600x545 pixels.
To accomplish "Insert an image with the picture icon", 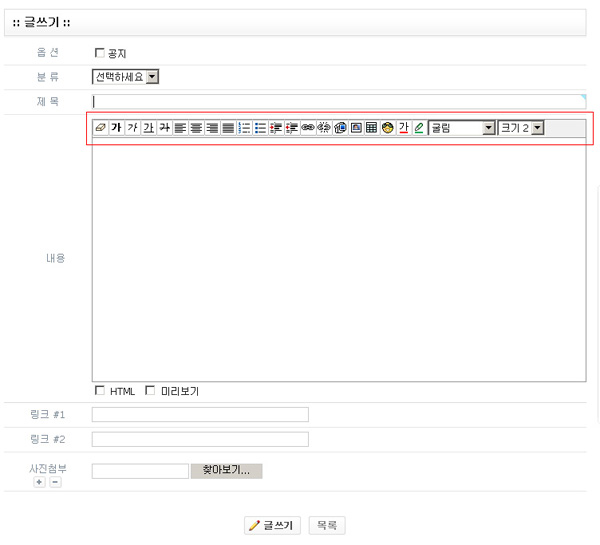I will click(356, 127).
